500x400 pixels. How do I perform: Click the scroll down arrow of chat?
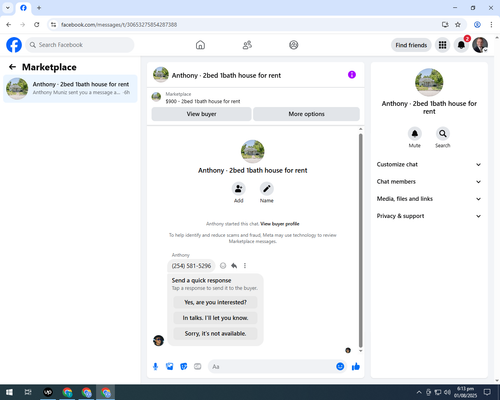[360, 351]
